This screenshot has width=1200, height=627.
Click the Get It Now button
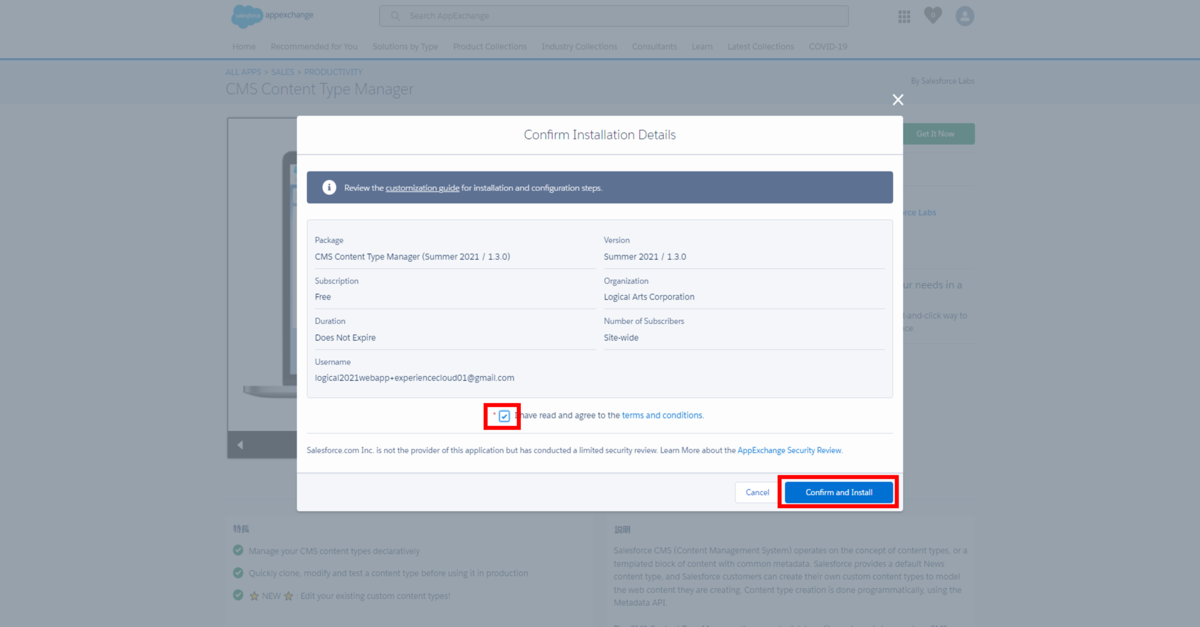(936, 134)
